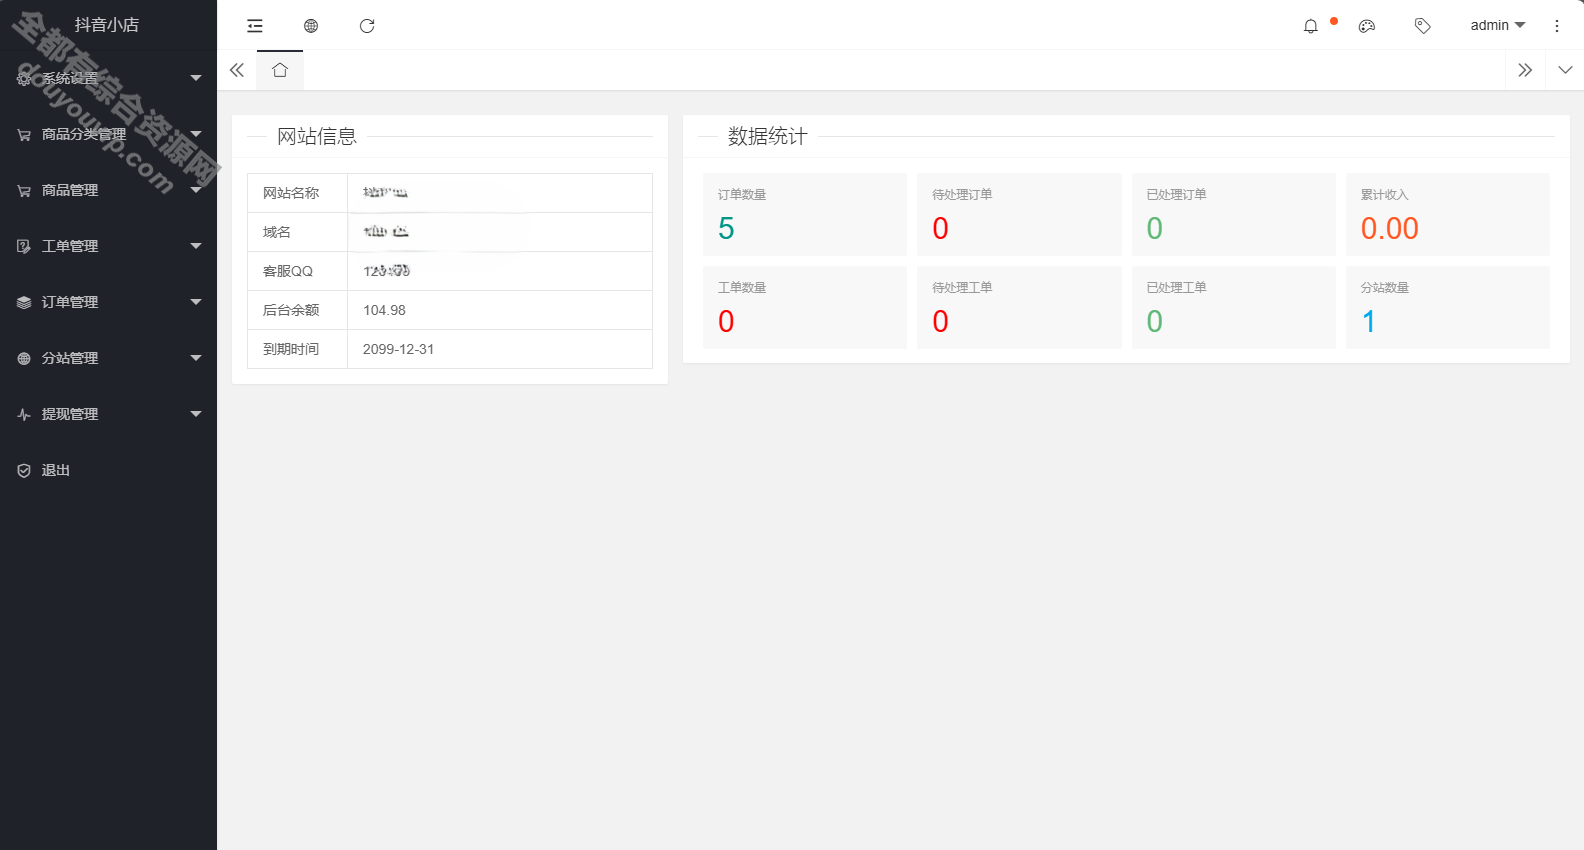Click the 客服QQ table label
Image resolution: width=1584 pixels, height=850 pixels.
[x=288, y=271]
